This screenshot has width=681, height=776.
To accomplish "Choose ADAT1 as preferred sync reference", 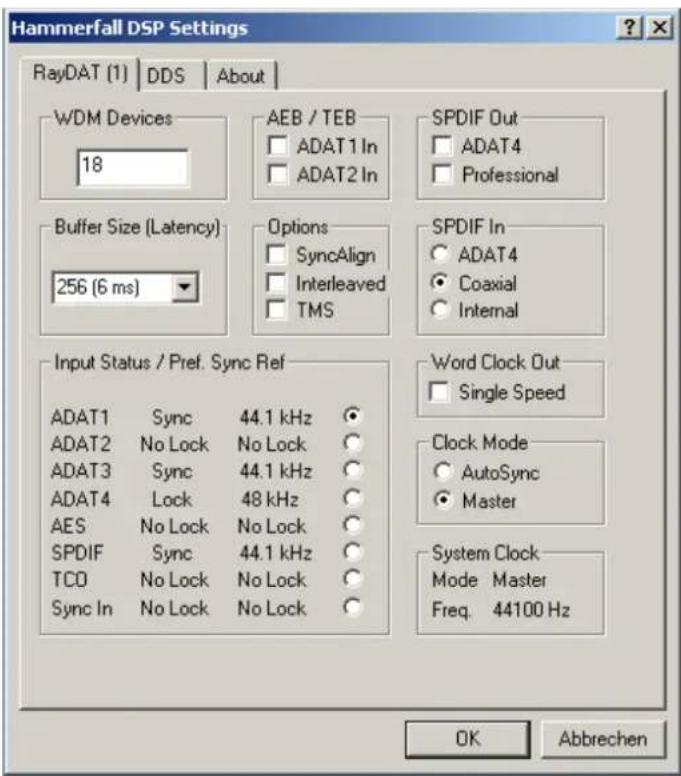I will 353,416.
